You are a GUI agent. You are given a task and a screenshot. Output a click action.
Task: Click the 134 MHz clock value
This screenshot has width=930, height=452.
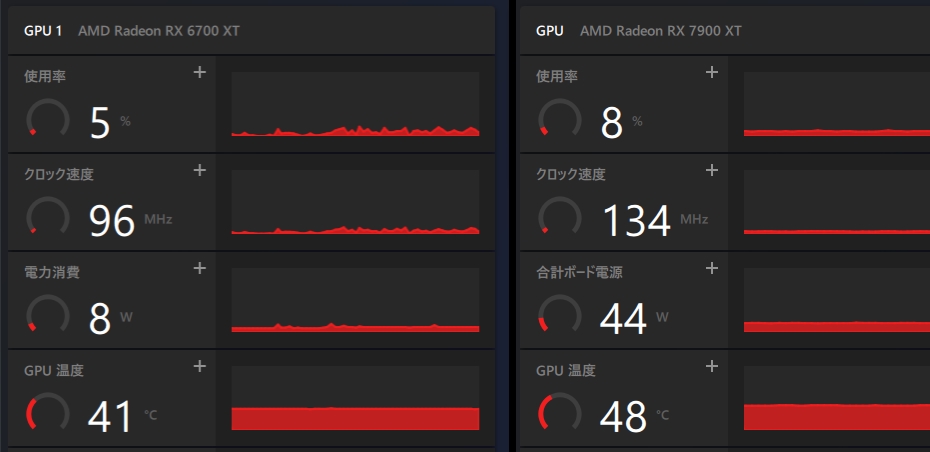[x=655, y=221]
